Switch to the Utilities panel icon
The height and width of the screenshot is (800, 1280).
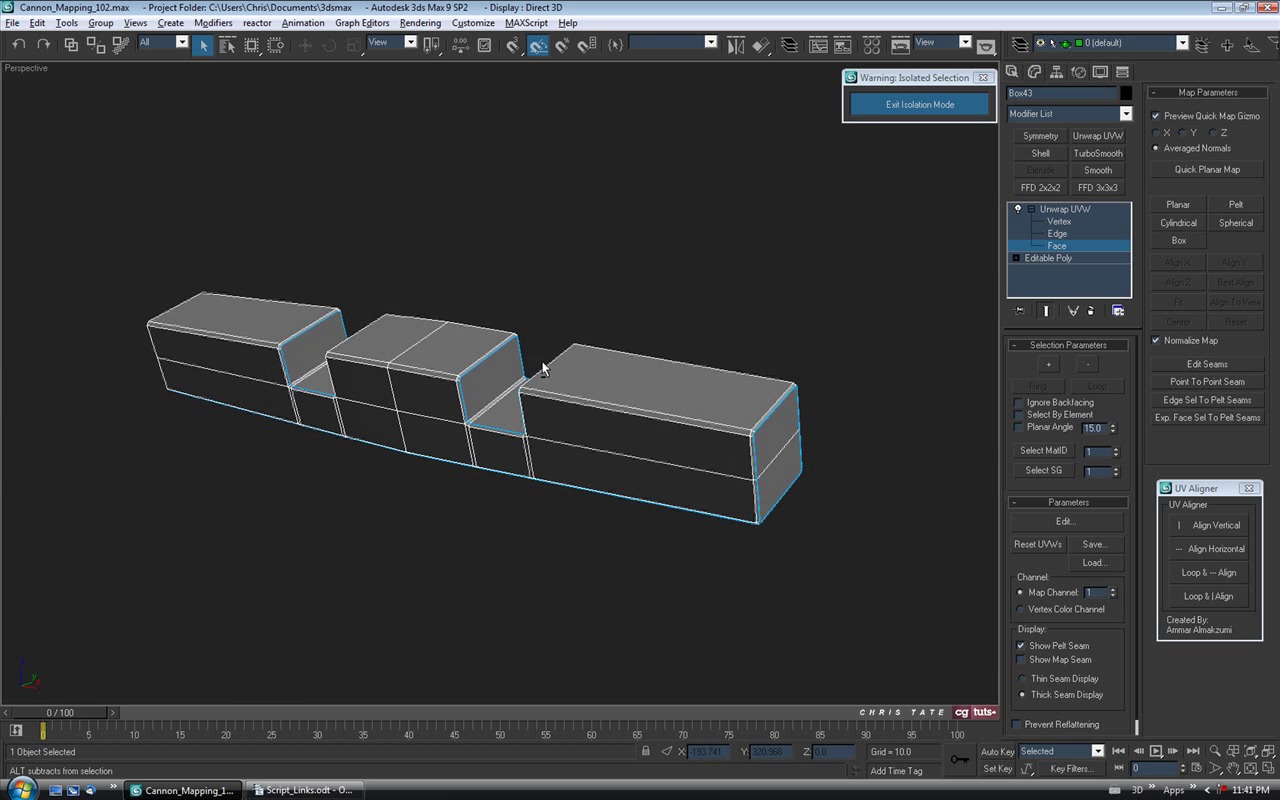[1122, 72]
